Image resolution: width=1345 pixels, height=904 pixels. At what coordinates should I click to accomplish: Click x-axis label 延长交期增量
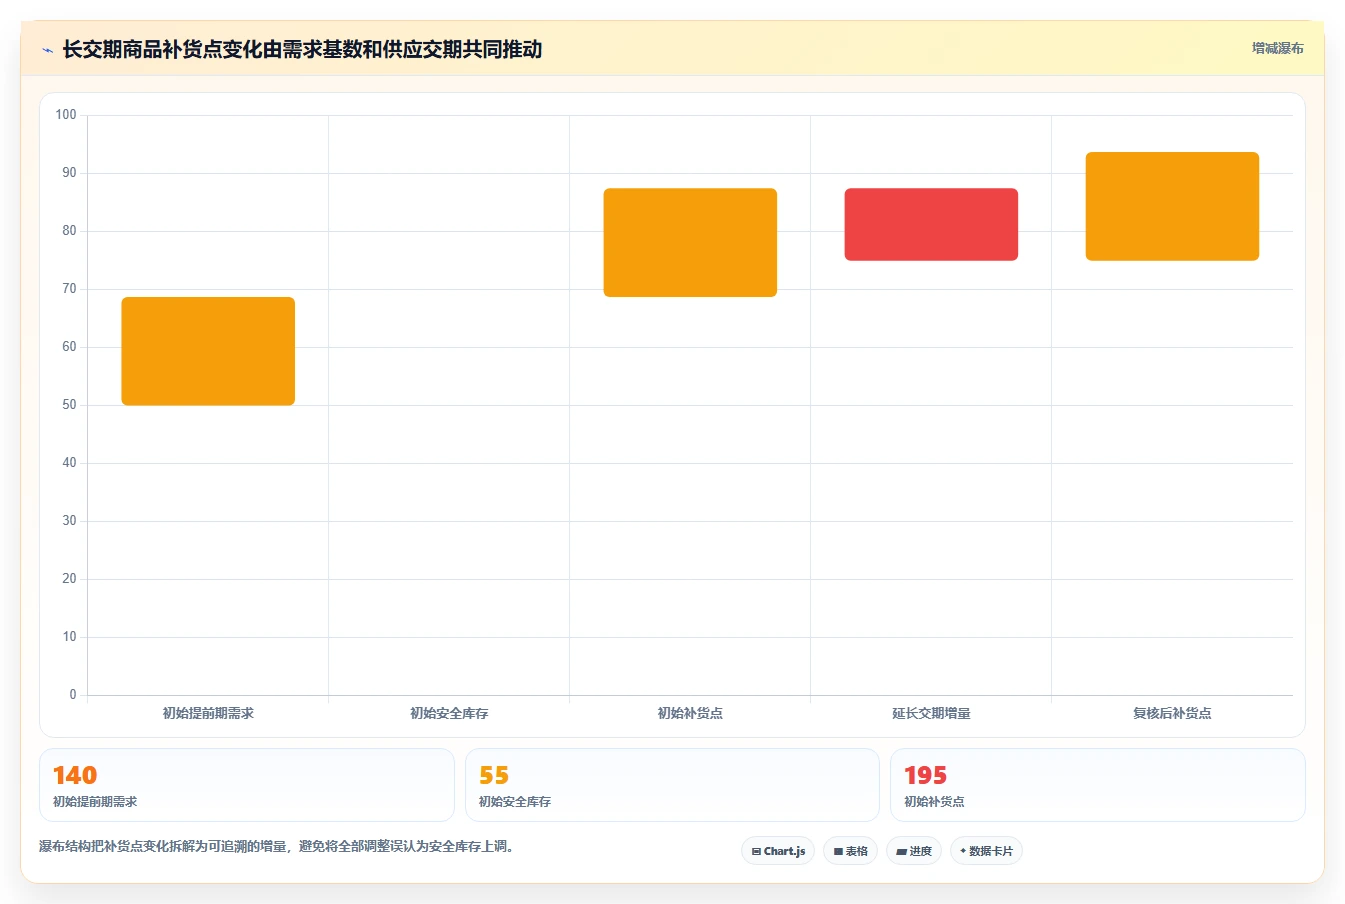(x=931, y=713)
